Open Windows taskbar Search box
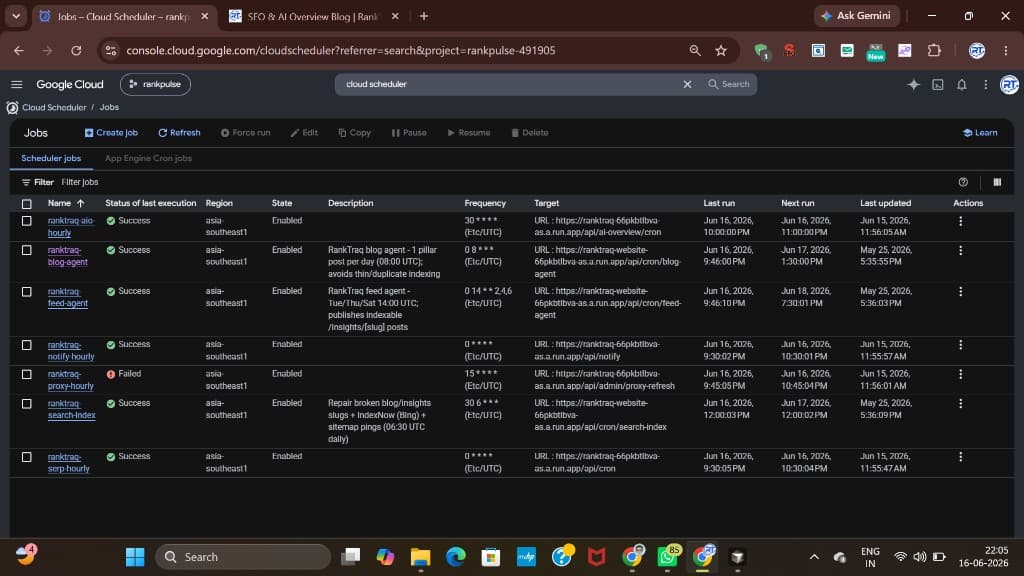This screenshot has width=1024, height=576. pyautogui.click(x=243, y=557)
